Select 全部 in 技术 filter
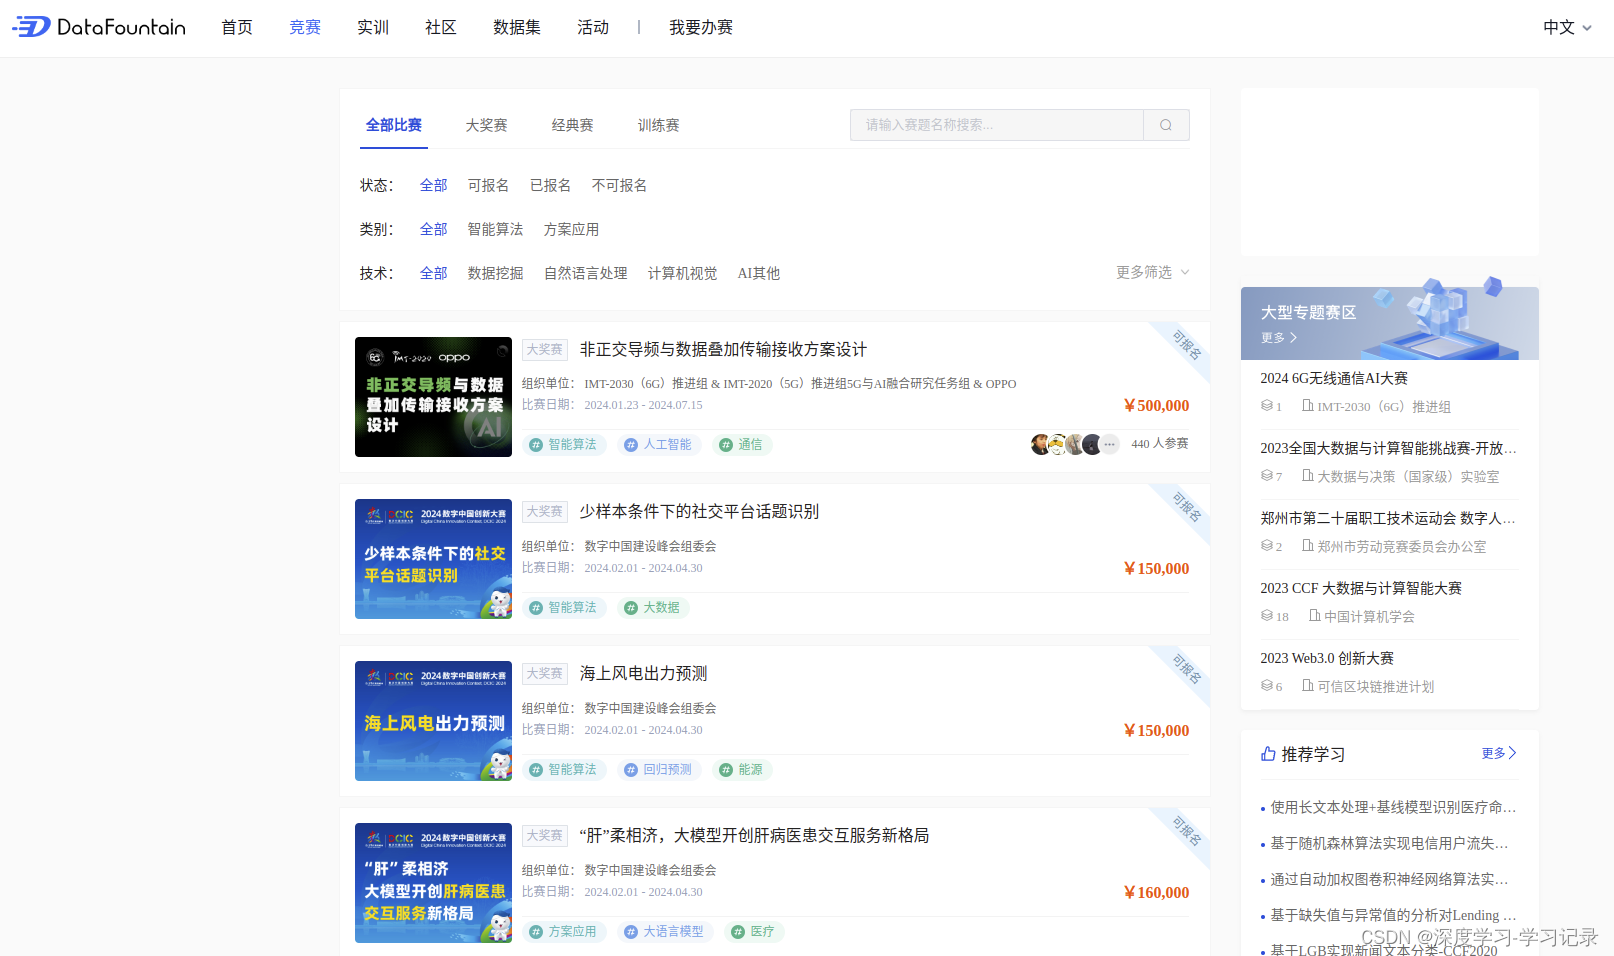Screen dimensions: 1614x956 (x=434, y=273)
